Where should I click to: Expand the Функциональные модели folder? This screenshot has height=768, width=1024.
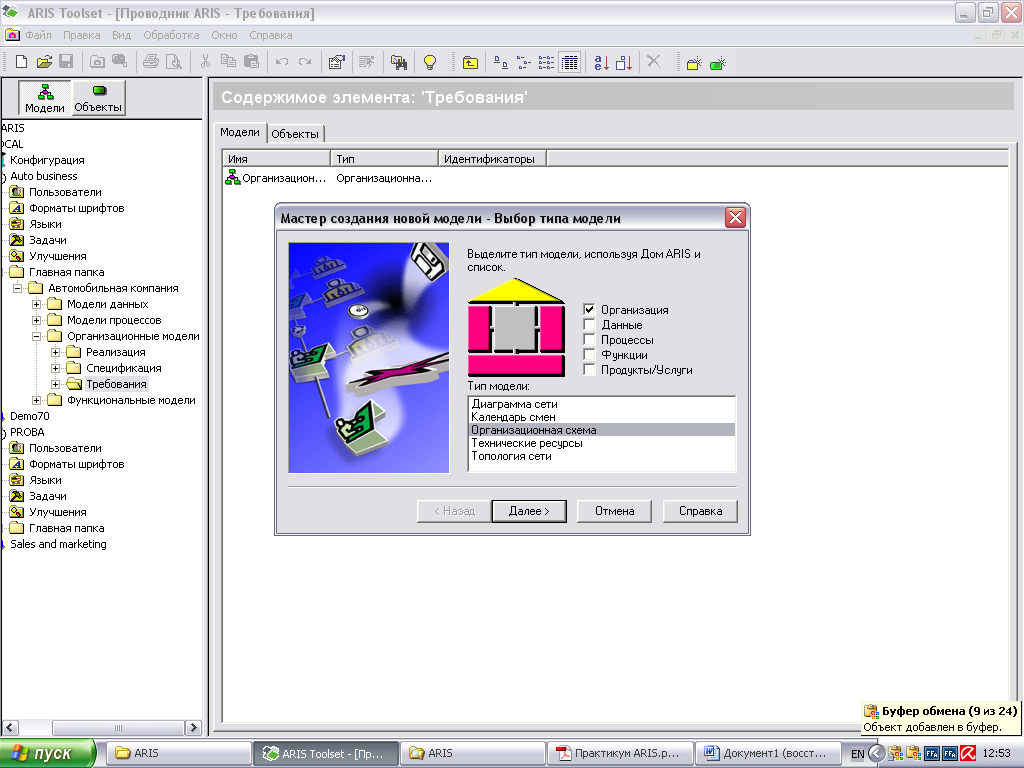(x=37, y=400)
